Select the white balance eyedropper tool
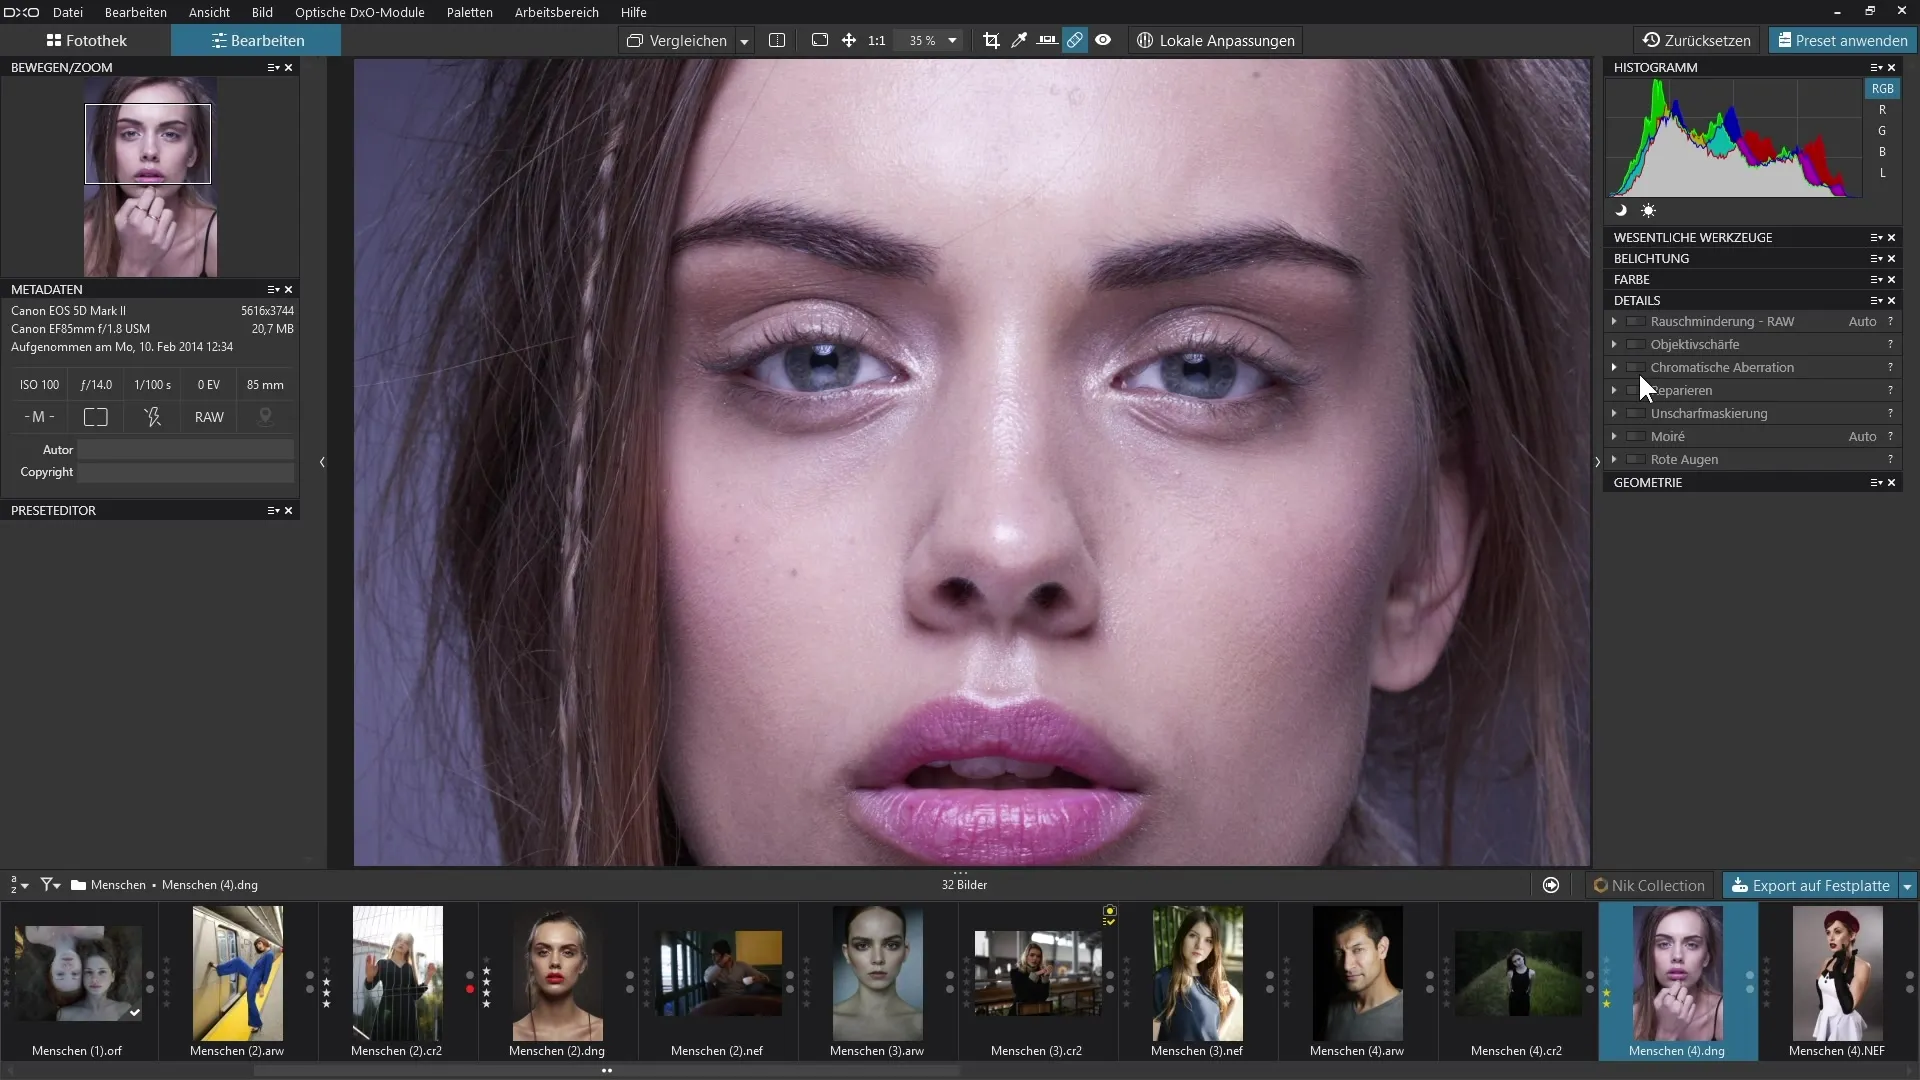 (x=1019, y=41)
